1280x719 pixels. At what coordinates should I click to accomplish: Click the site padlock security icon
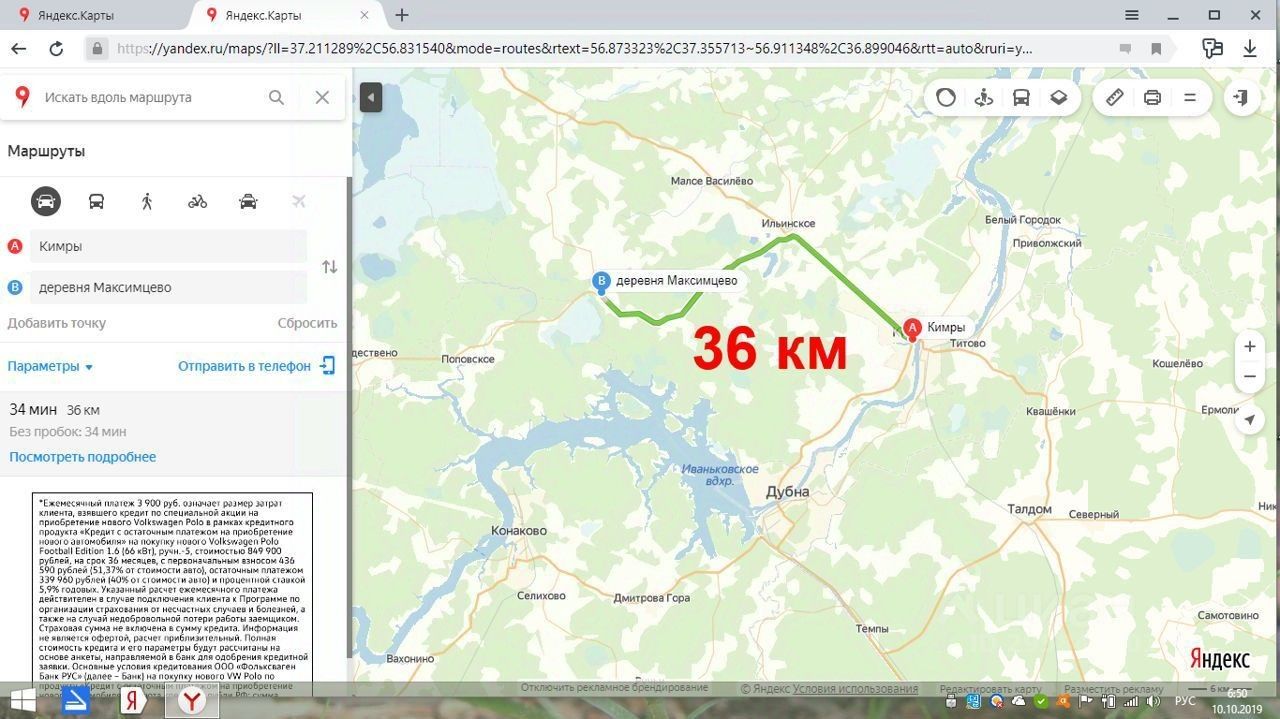click(97, 48)
